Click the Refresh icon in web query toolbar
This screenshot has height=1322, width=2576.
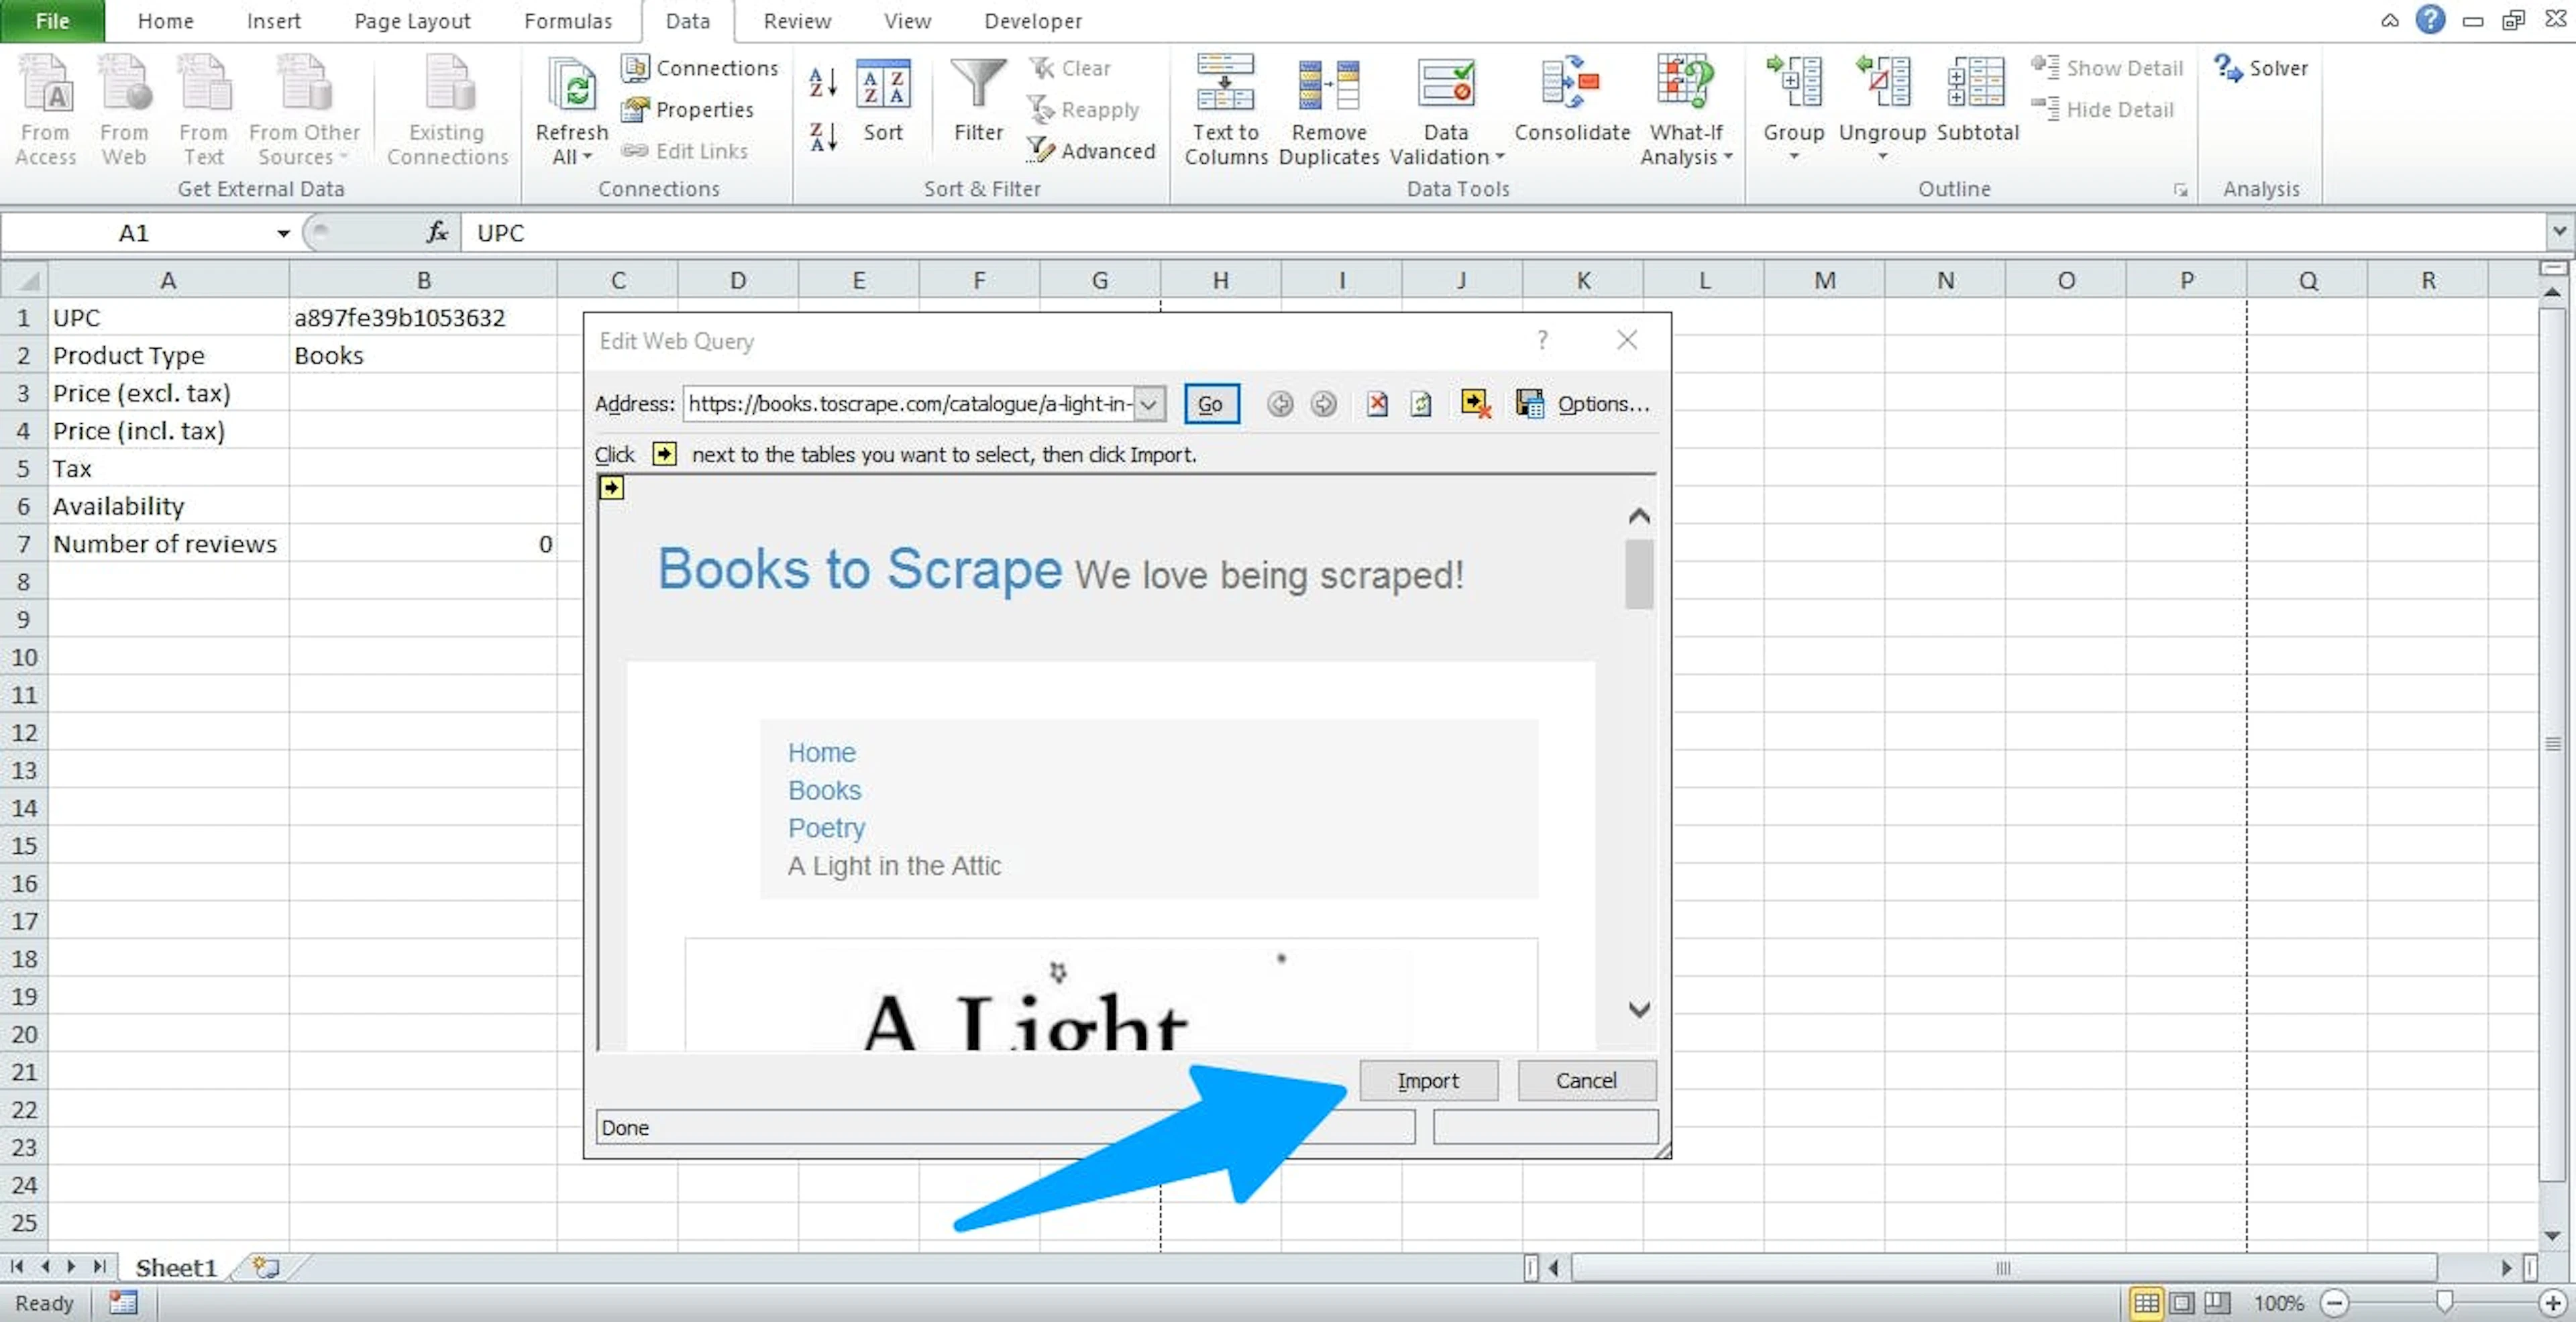pos(1421,404)
